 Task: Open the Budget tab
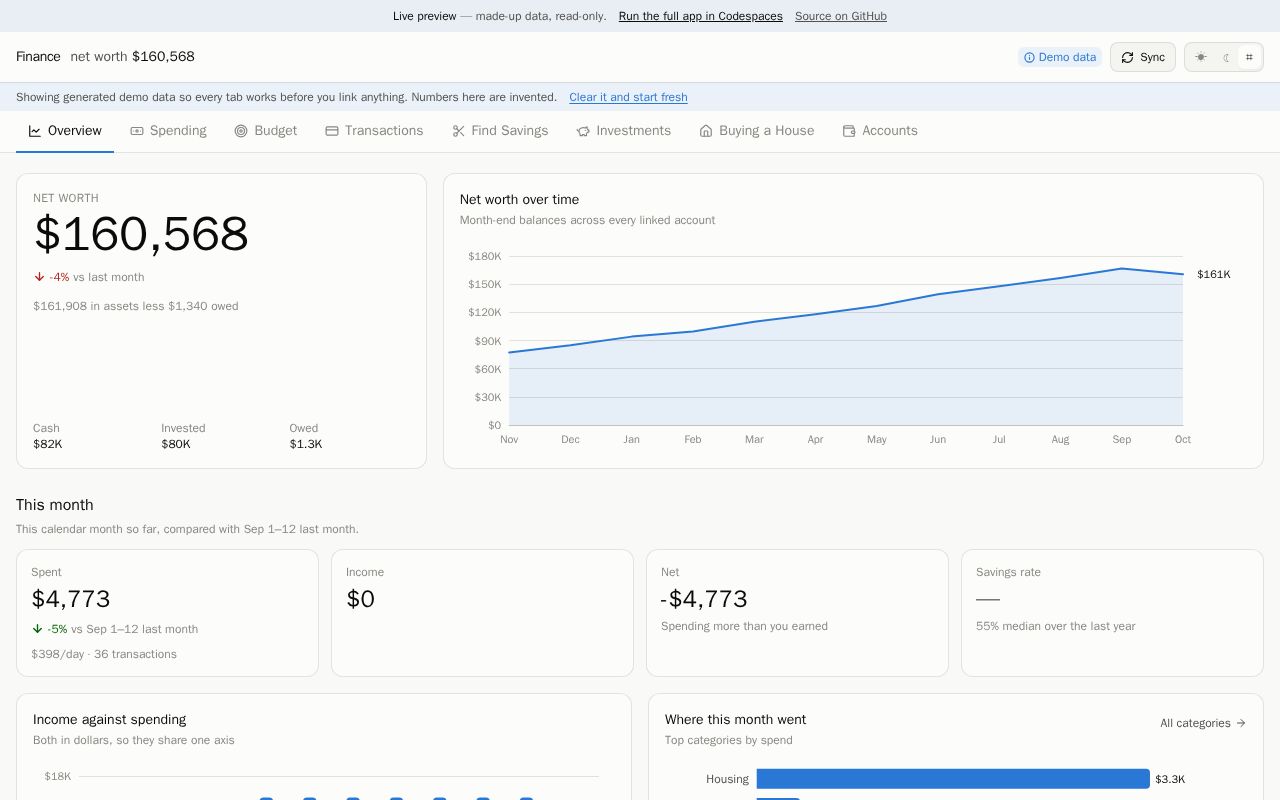click(x=266, y=131)
